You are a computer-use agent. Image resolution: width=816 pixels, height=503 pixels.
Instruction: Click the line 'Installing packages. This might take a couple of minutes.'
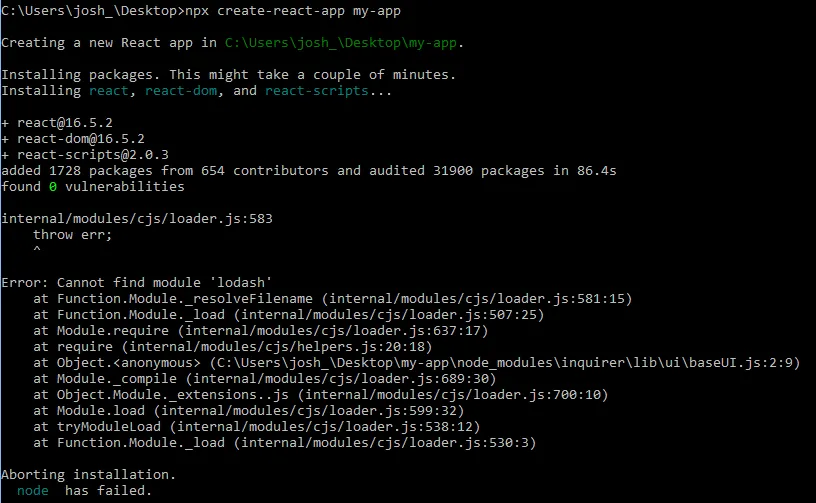228,75
